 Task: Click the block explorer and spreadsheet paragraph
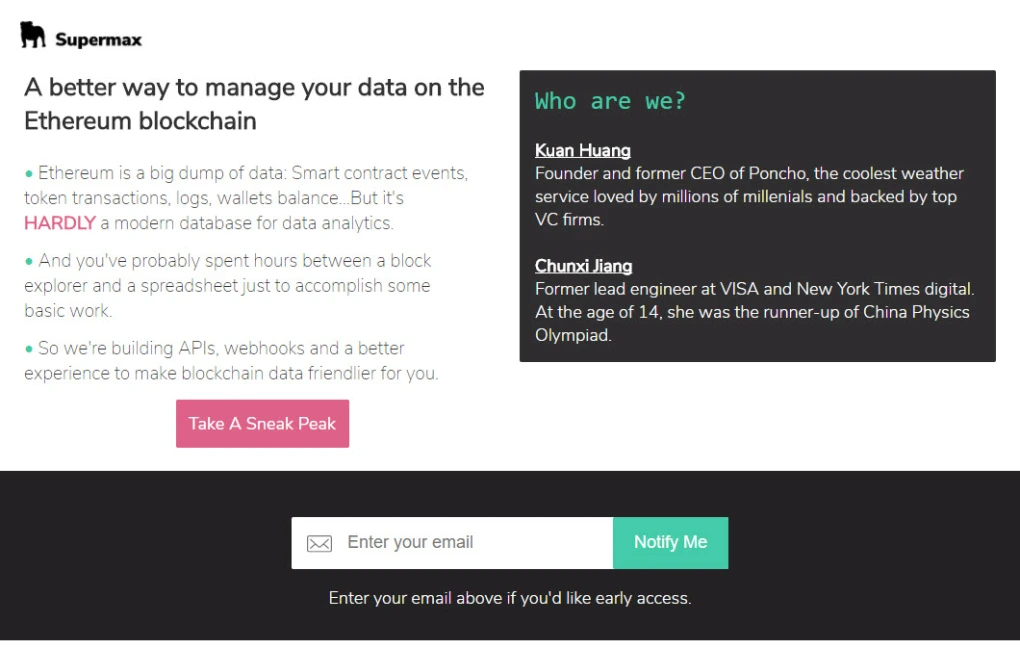pos(230,285)
